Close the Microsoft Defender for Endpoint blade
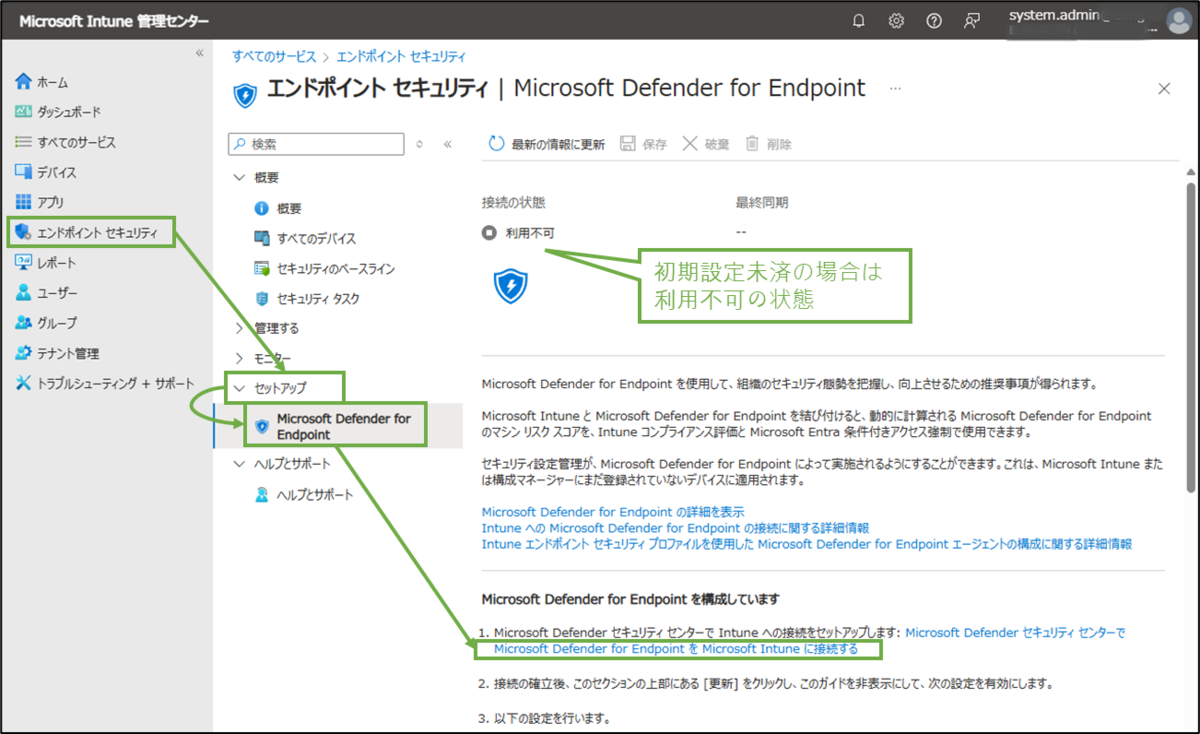The height and width of the screenshot is (734, 1200). pos(1164,89)
